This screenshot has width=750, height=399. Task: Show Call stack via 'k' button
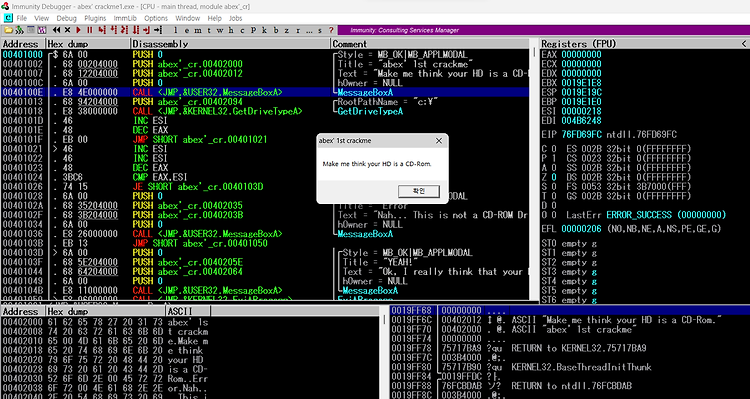264,30
